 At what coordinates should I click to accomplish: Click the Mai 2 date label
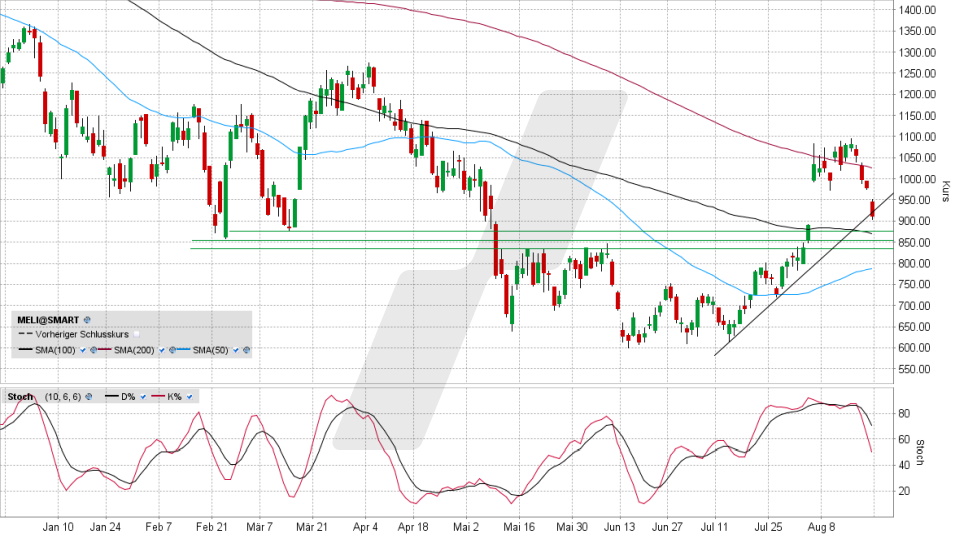466,527
